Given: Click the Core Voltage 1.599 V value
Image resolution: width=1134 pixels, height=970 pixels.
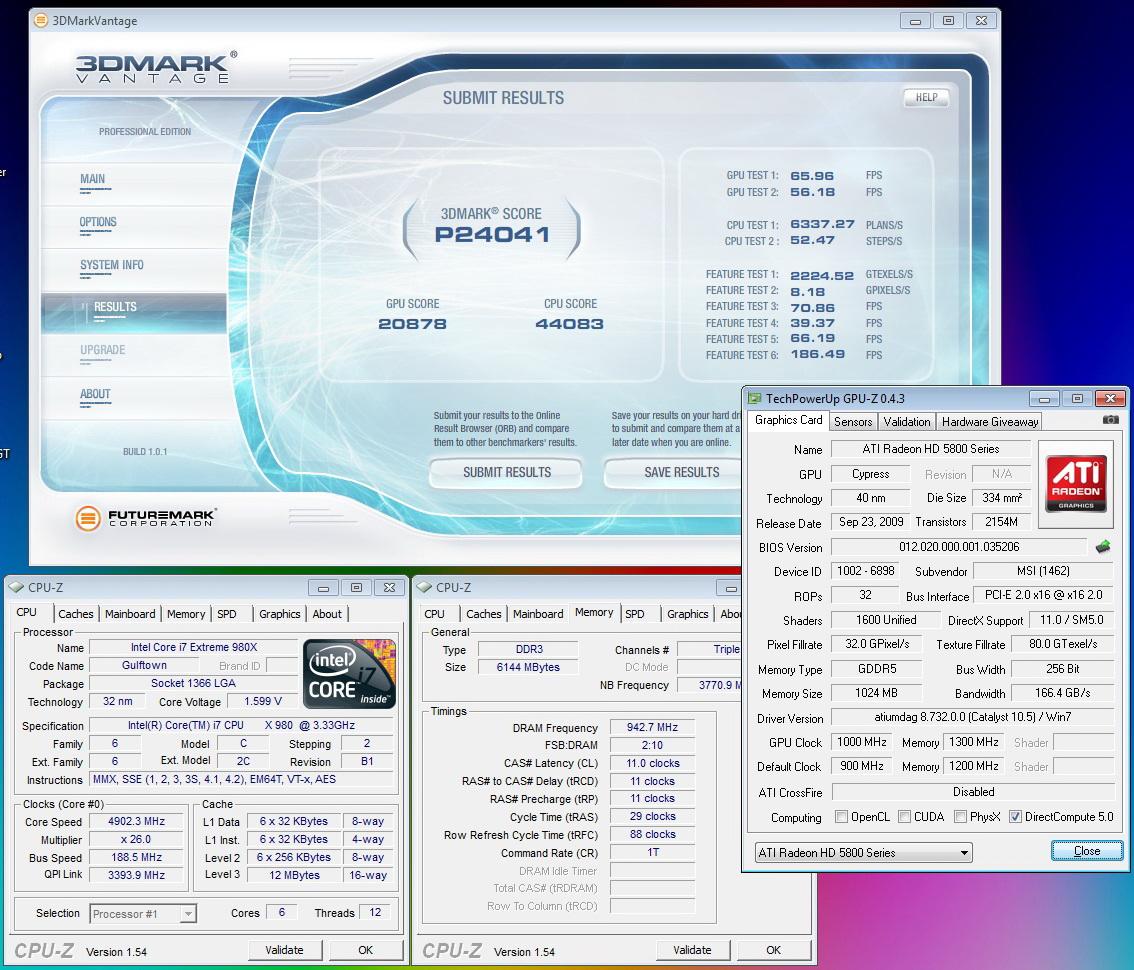Looking at the screenshot, I should (x=263, y=702).
